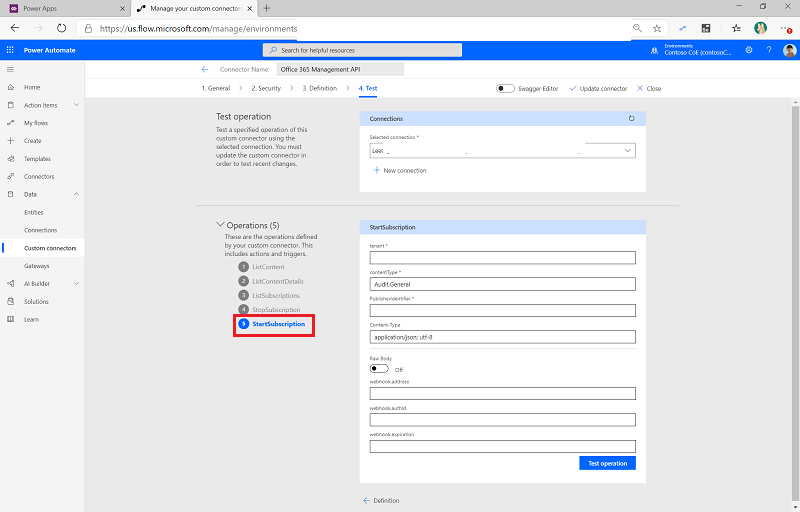Screen dimensions: 800x512
Task: Go to 1. General step
Action: click(x=216, y=88)
